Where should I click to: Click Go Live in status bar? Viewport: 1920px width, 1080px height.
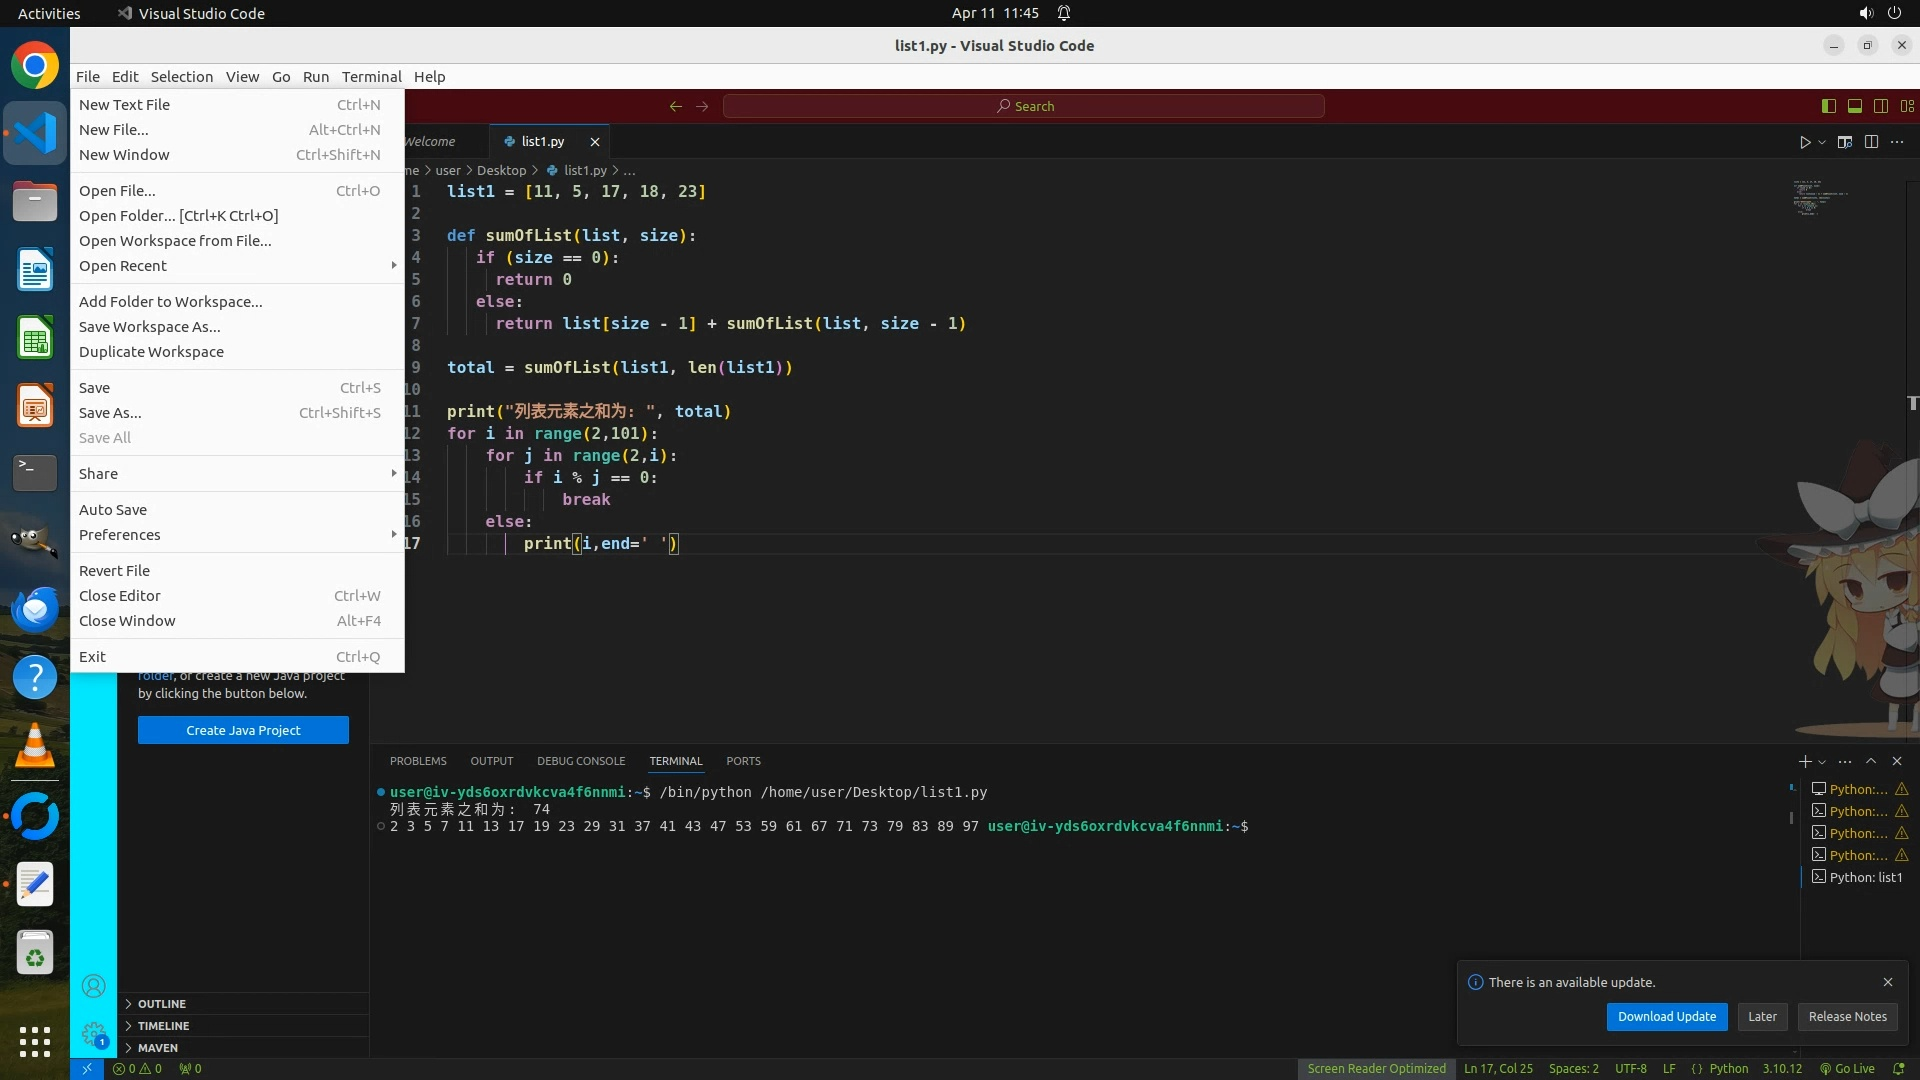[x=1847, y=1068]
